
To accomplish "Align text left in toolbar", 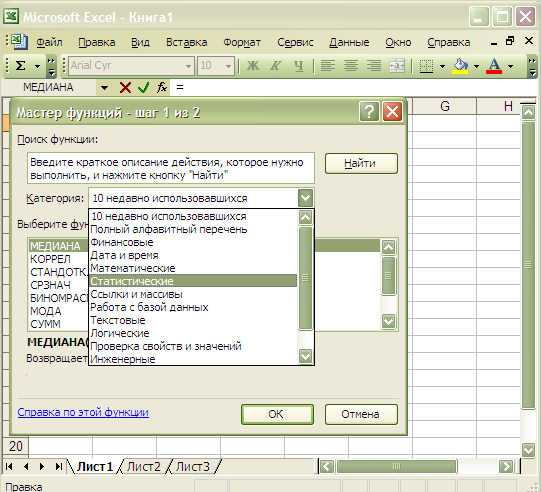I will coord(328,66).
